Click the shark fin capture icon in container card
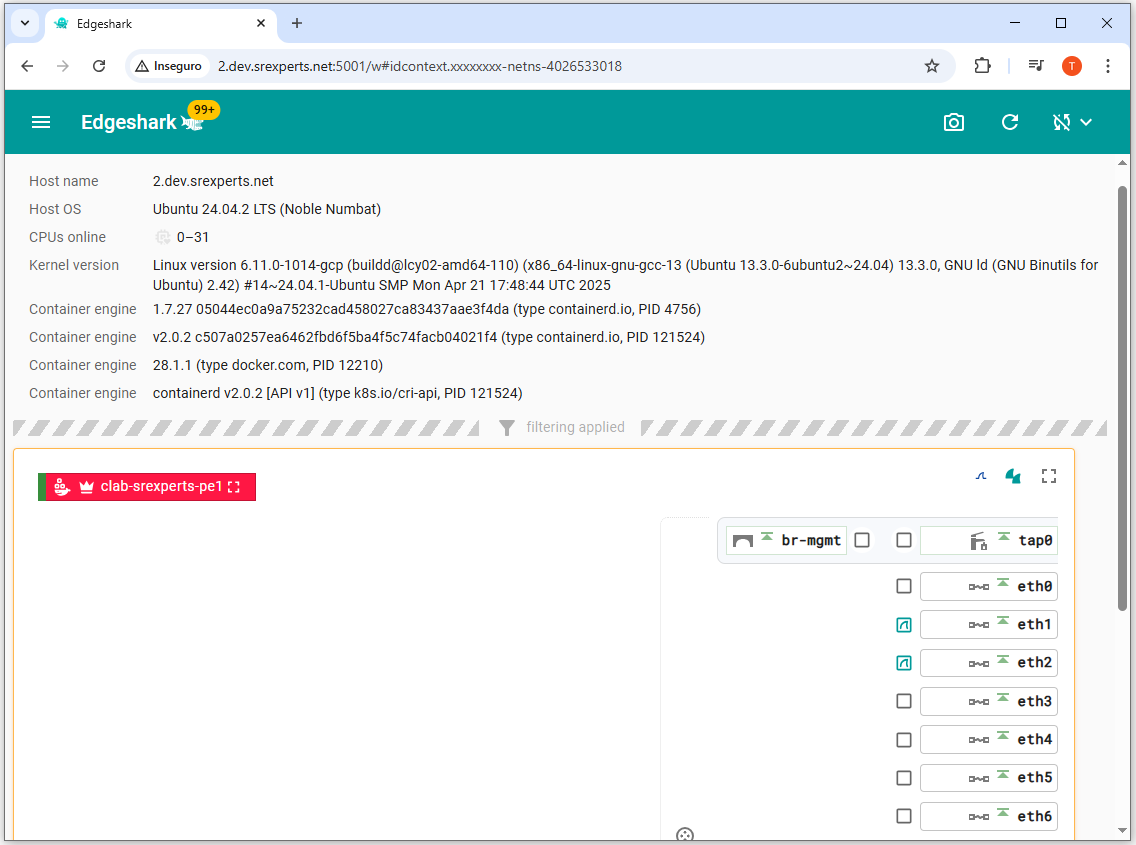This screenshot has width=1136, height=845. point(1013,476)
